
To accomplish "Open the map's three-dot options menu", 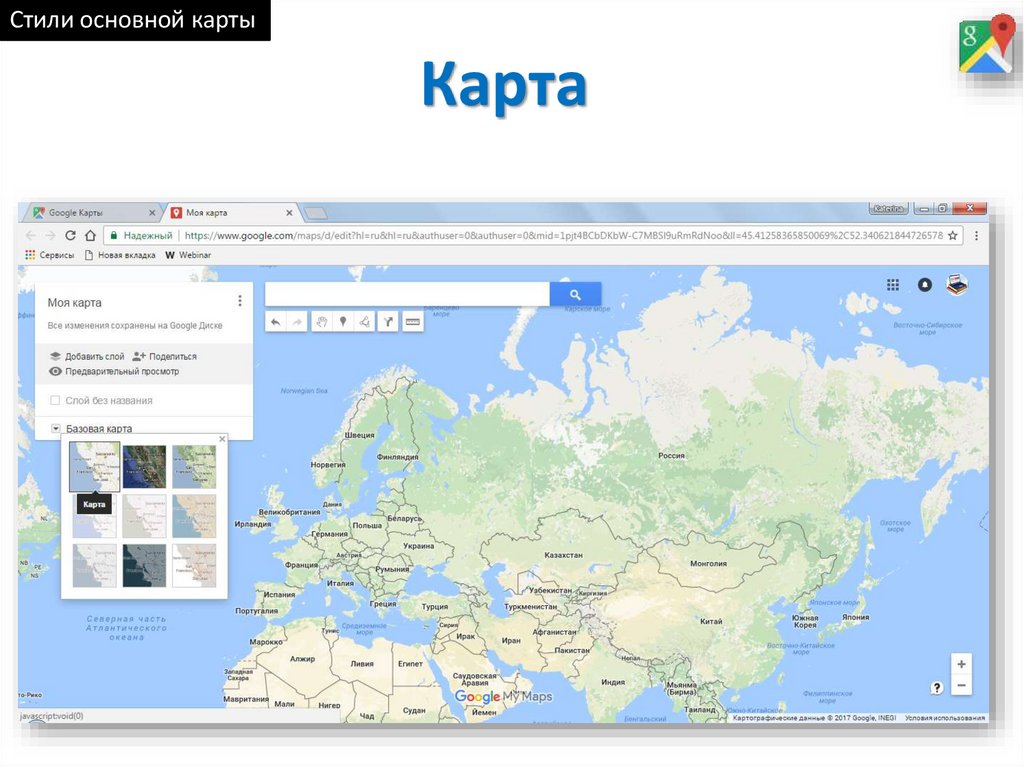I will pyautogui.click(x=240, y=301).
